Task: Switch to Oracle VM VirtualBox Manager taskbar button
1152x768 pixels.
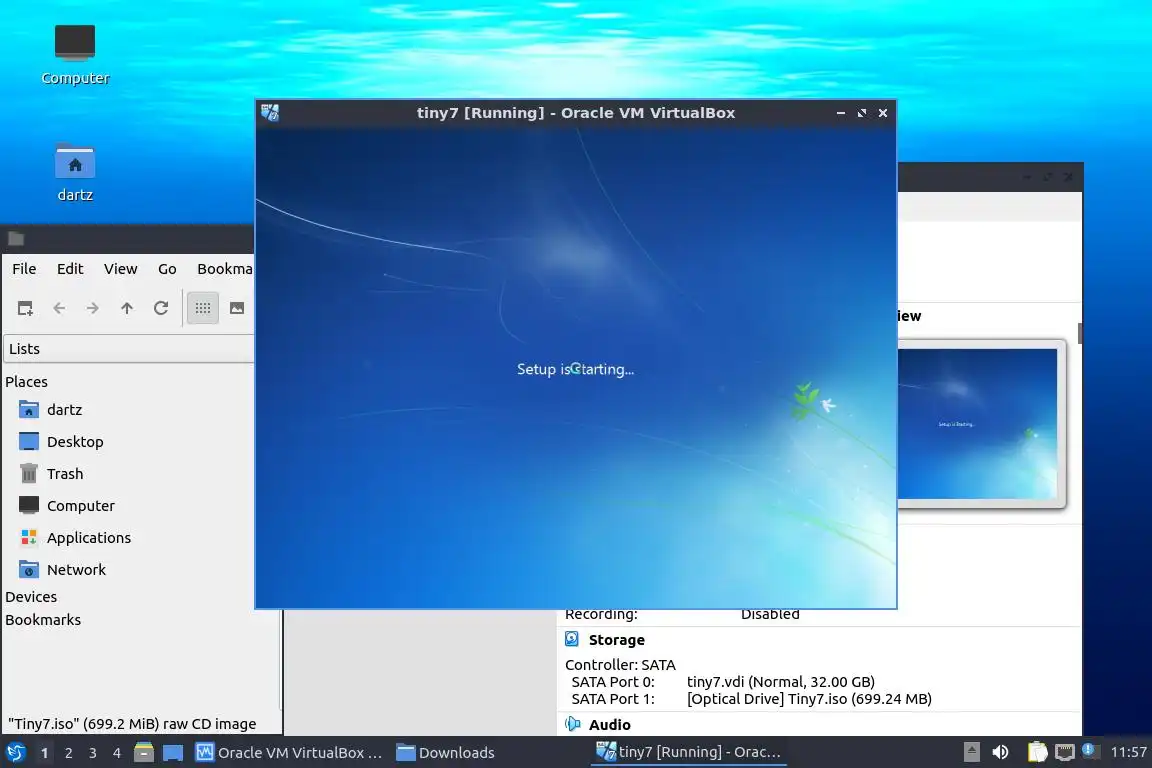Action: coord(289,753)
